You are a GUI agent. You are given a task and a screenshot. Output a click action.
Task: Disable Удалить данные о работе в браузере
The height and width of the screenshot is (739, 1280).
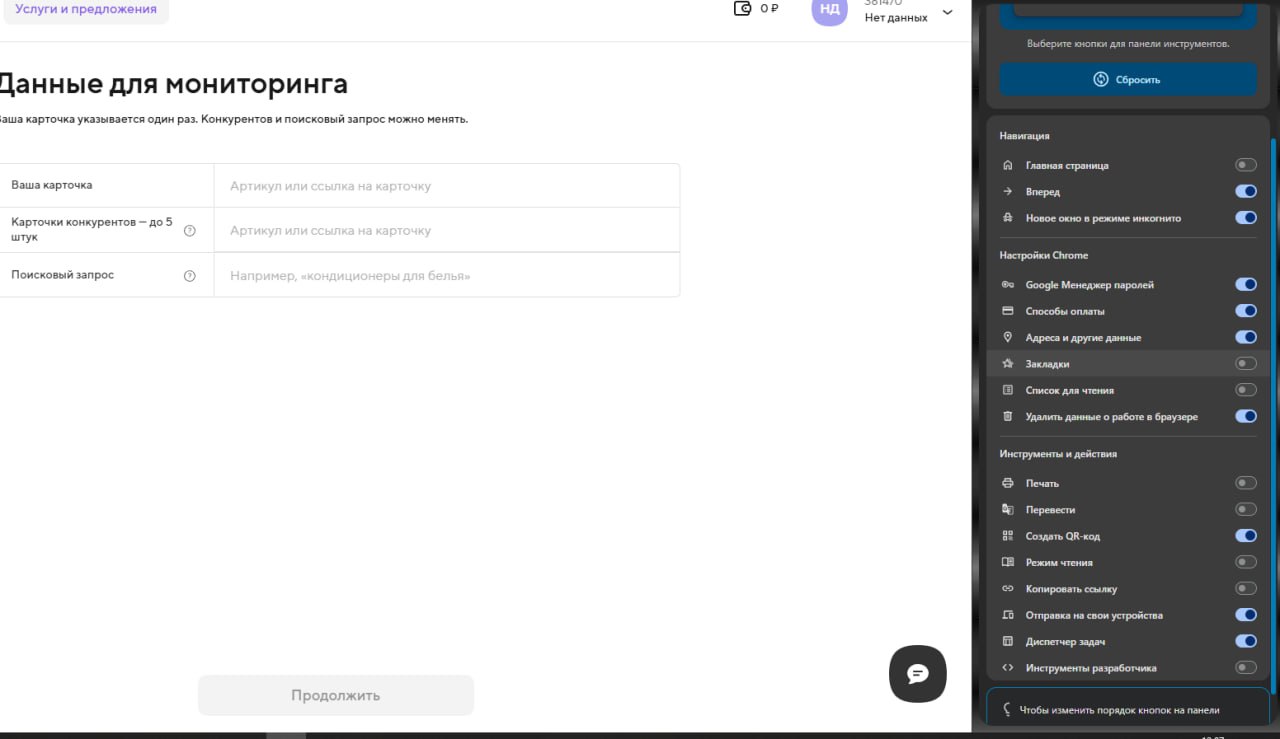[1246, 416]
